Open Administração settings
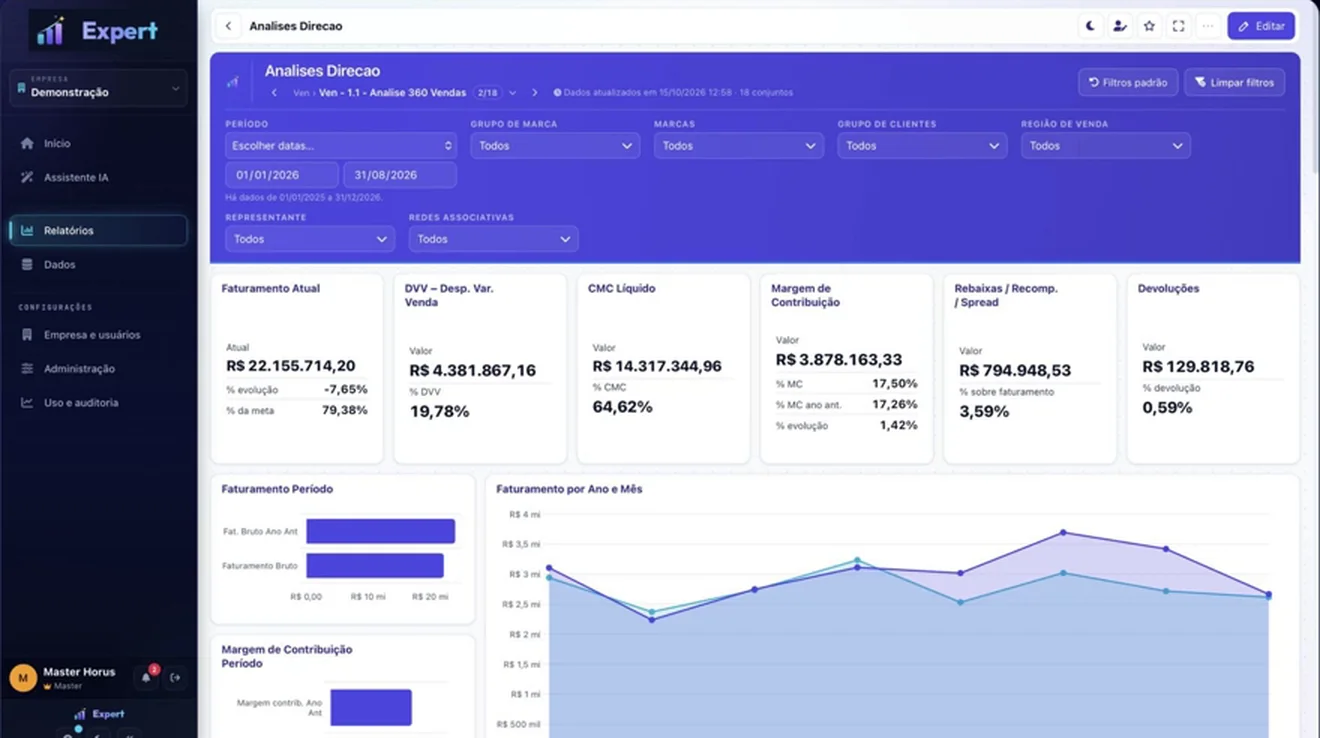The image size is (1320, 738). click(x=98, y=369)
